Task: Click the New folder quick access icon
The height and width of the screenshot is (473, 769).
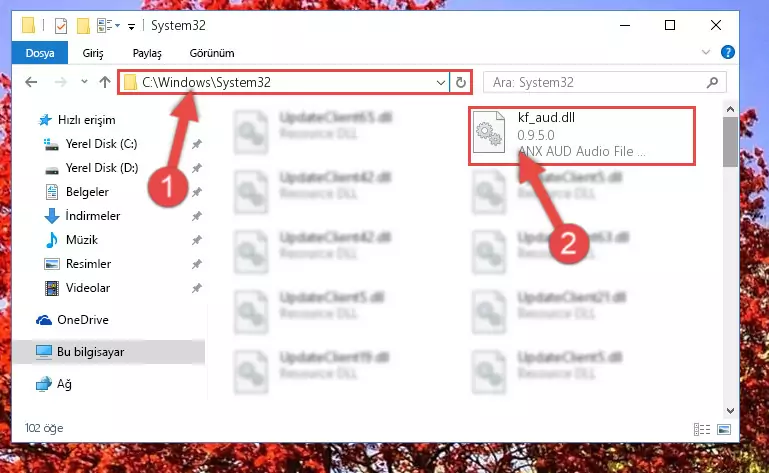Action: click(x=83, y=26)
